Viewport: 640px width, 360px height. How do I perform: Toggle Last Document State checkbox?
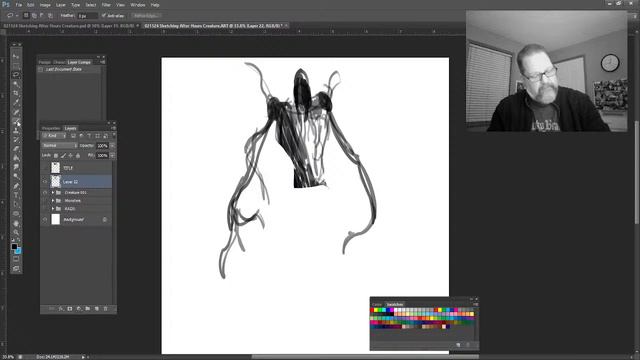(40, 69)
